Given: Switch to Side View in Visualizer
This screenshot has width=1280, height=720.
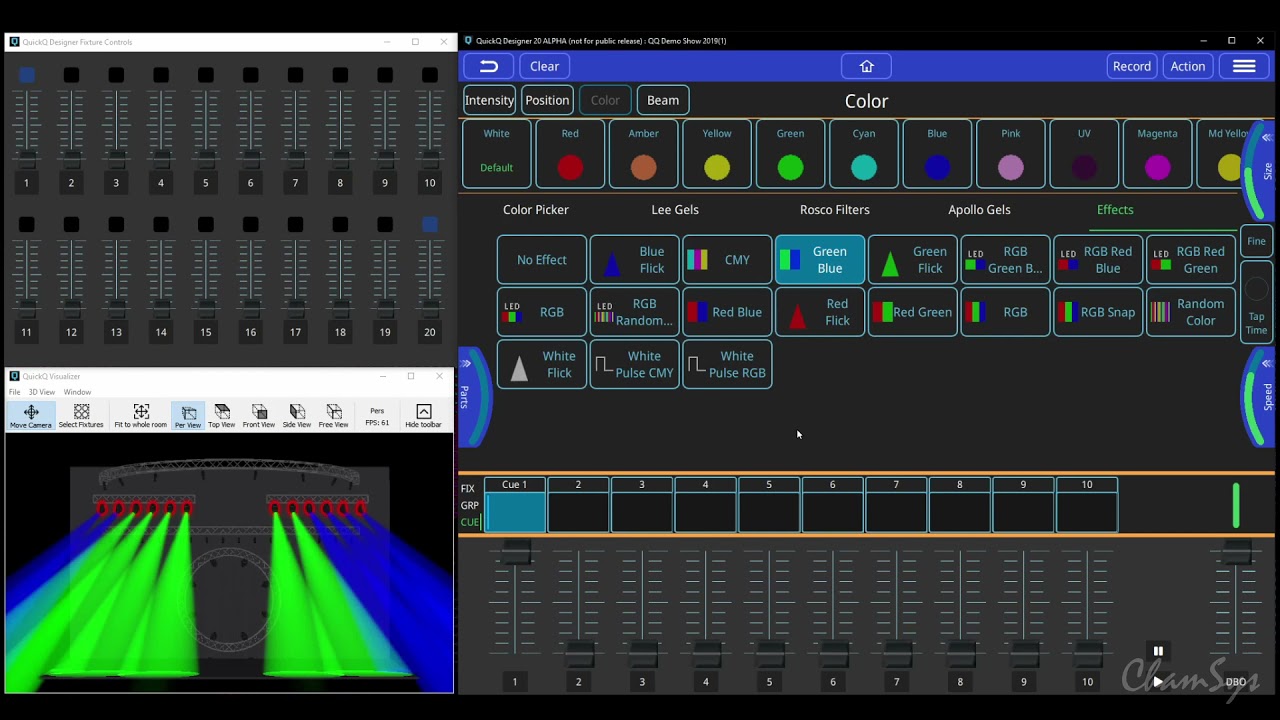Looking at the screenshot, I should 297,416.
